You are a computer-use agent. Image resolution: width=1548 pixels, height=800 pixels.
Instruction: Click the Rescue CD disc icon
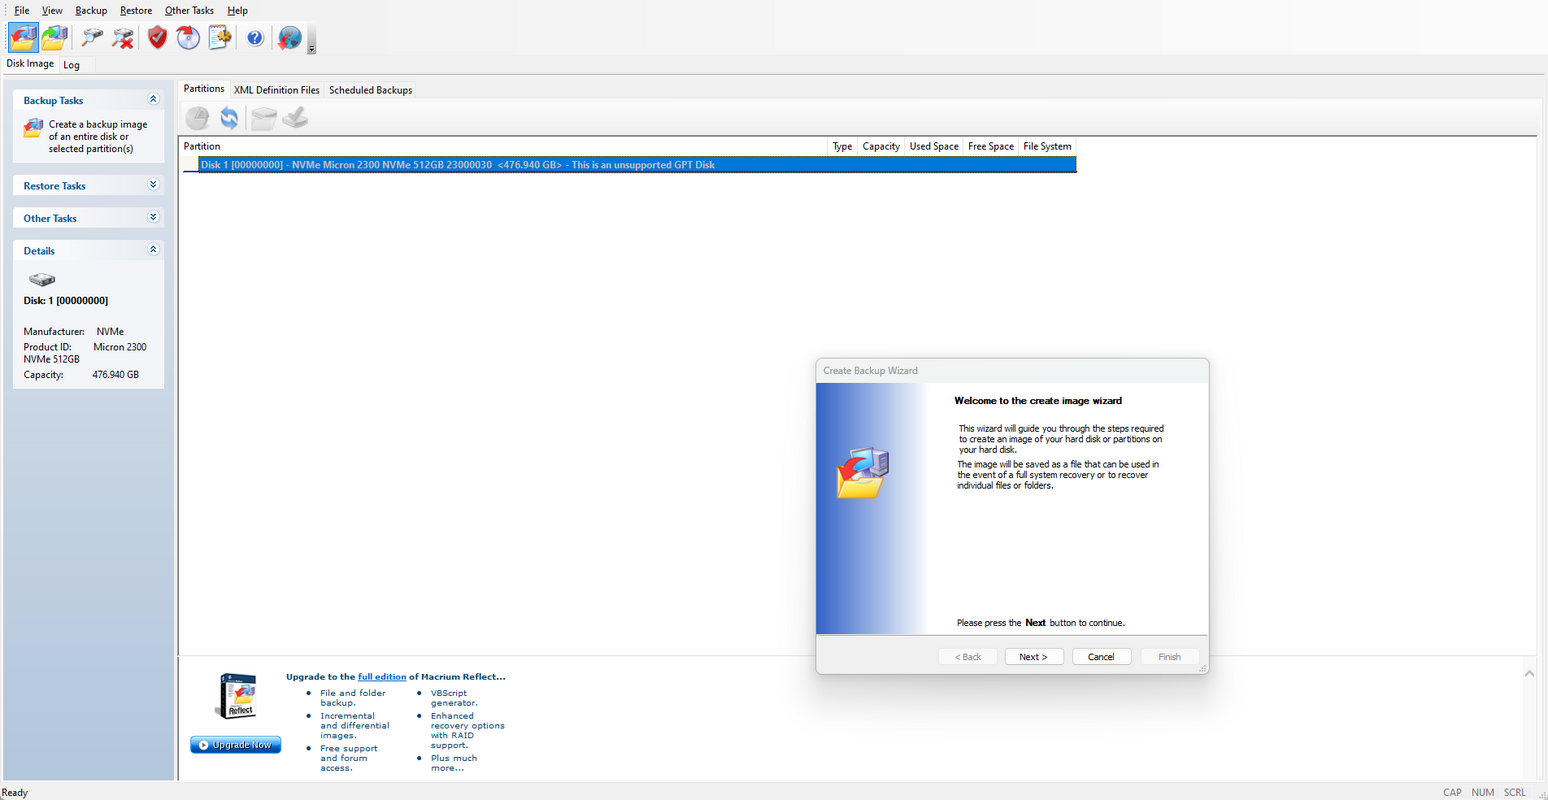pyautogui.click(x=188, y=38)
